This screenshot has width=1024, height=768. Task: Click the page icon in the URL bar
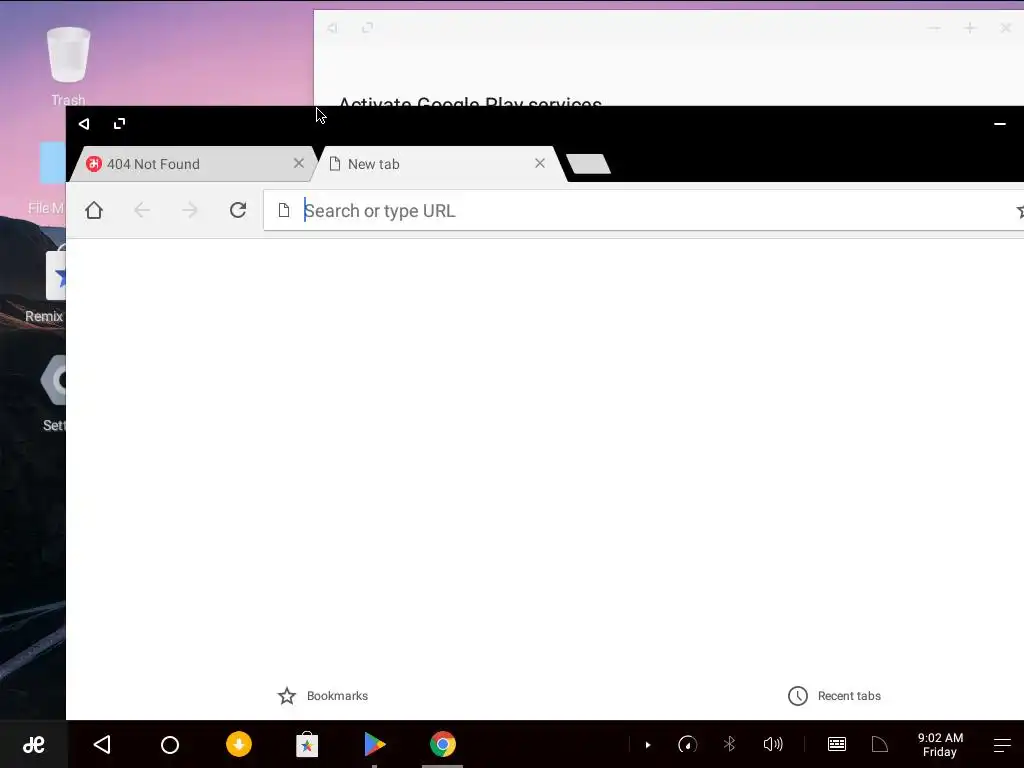[283, 210]
